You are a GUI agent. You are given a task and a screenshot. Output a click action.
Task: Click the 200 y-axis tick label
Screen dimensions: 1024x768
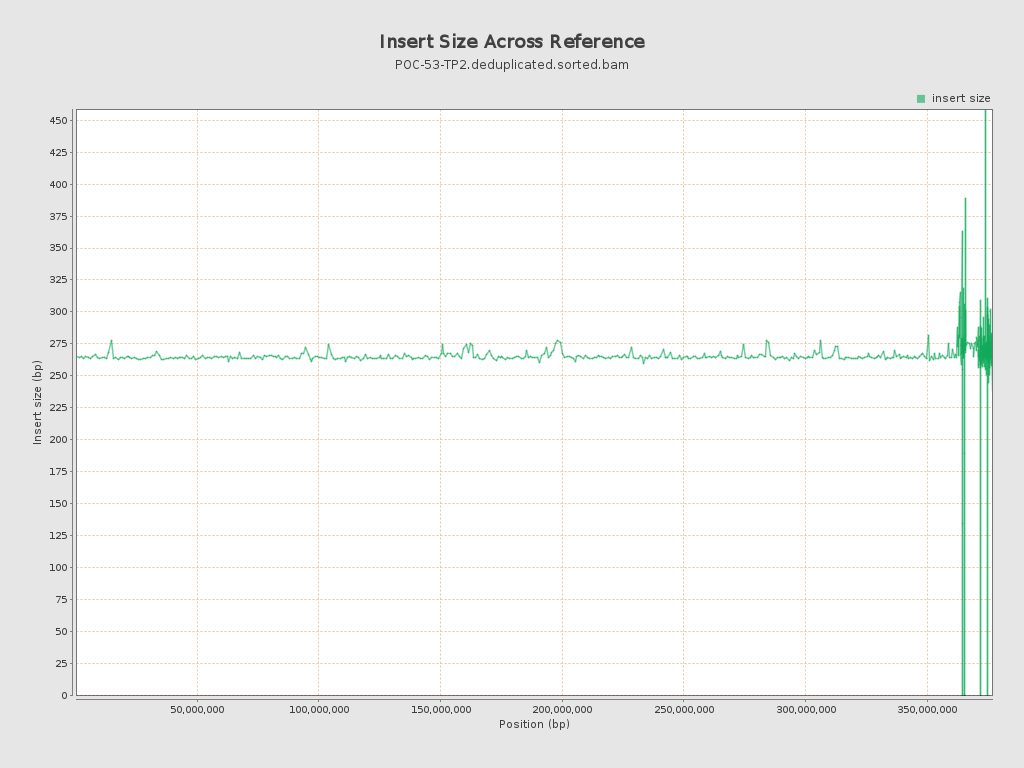[58, 440]
